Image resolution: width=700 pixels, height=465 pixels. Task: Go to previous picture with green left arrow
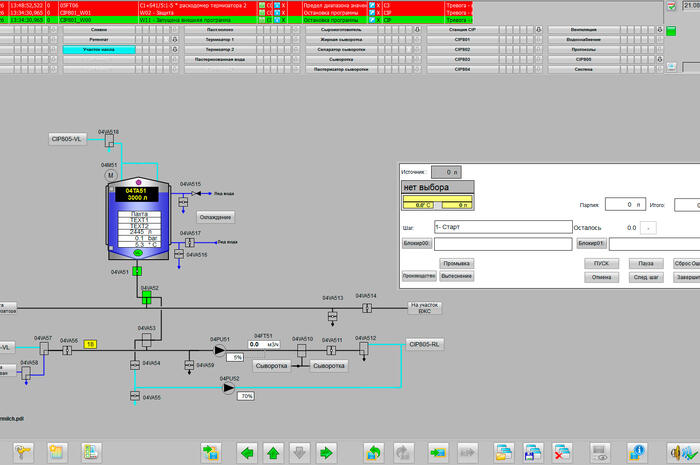247,453
